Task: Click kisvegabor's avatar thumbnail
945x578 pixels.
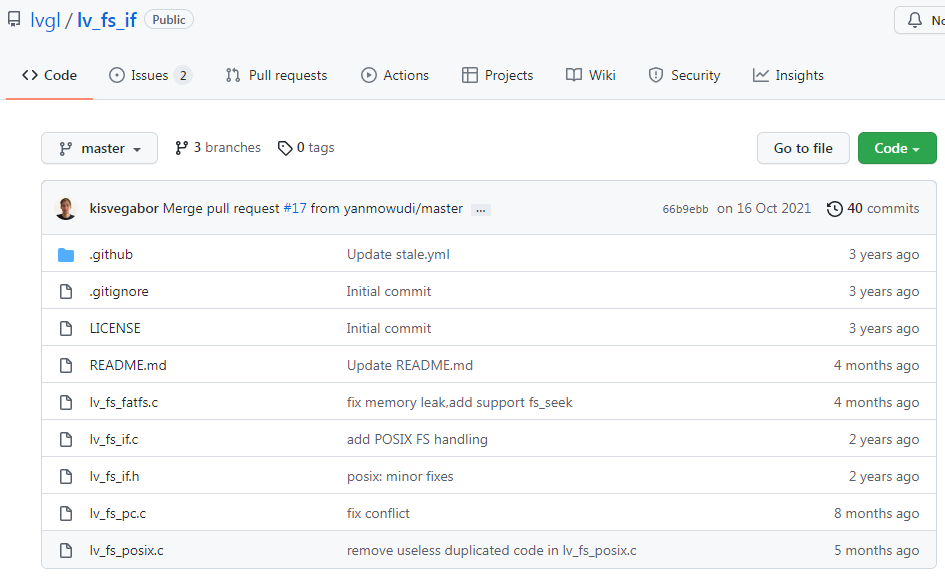Action: 66,209
